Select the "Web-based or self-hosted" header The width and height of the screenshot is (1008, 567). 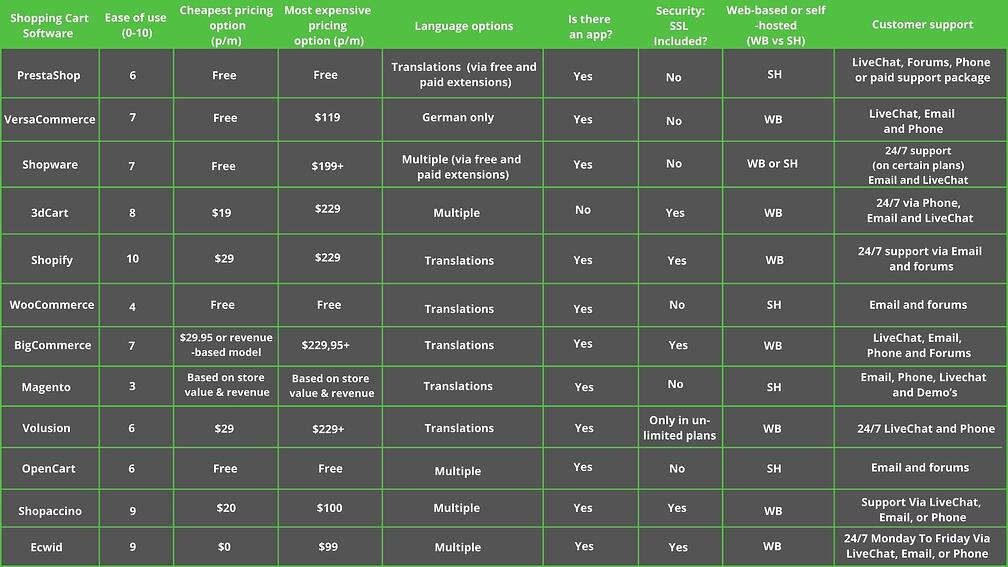coord(777,26)
